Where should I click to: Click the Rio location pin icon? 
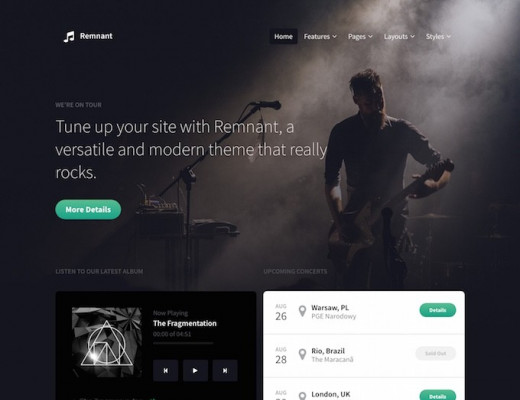302,354
